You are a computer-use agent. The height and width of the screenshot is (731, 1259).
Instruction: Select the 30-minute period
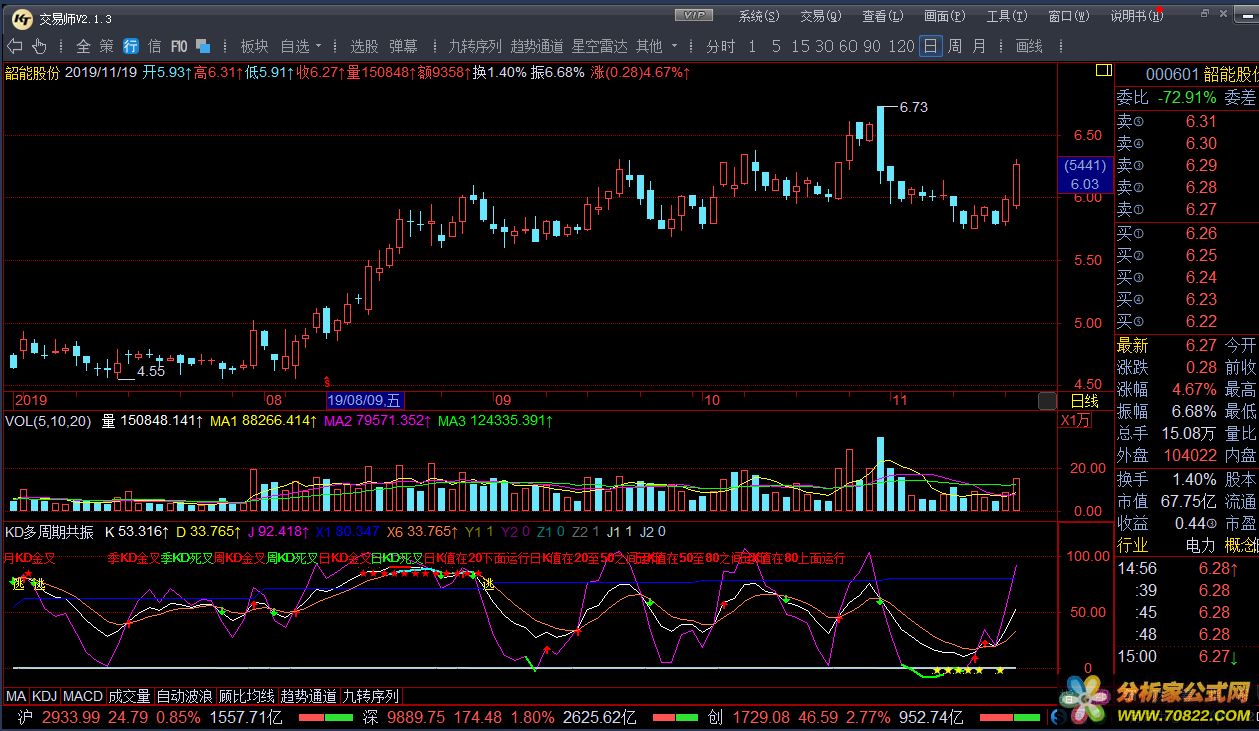click(824, 46)
